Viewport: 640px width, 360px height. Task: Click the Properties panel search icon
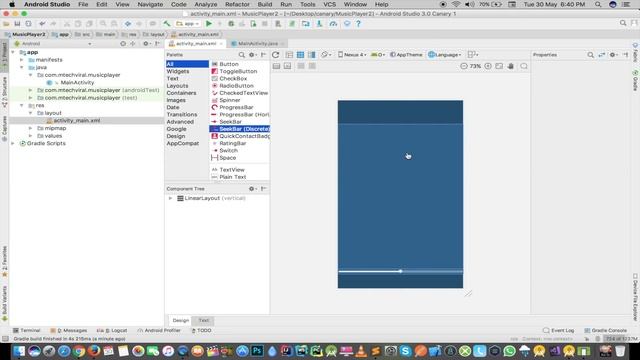pos(590,55)
